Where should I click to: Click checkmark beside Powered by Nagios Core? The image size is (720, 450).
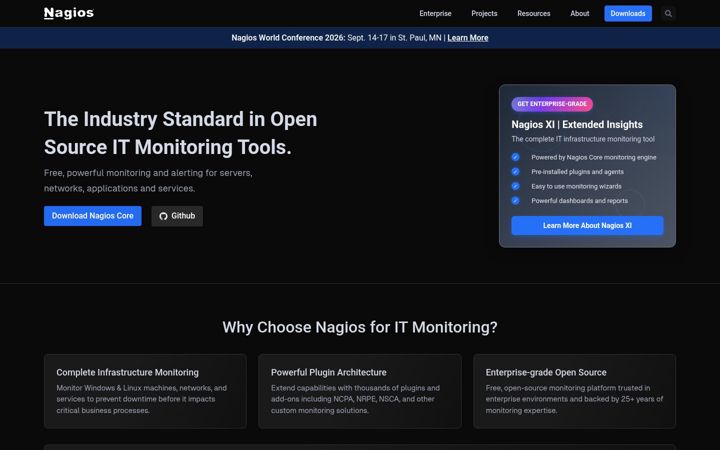515,157
